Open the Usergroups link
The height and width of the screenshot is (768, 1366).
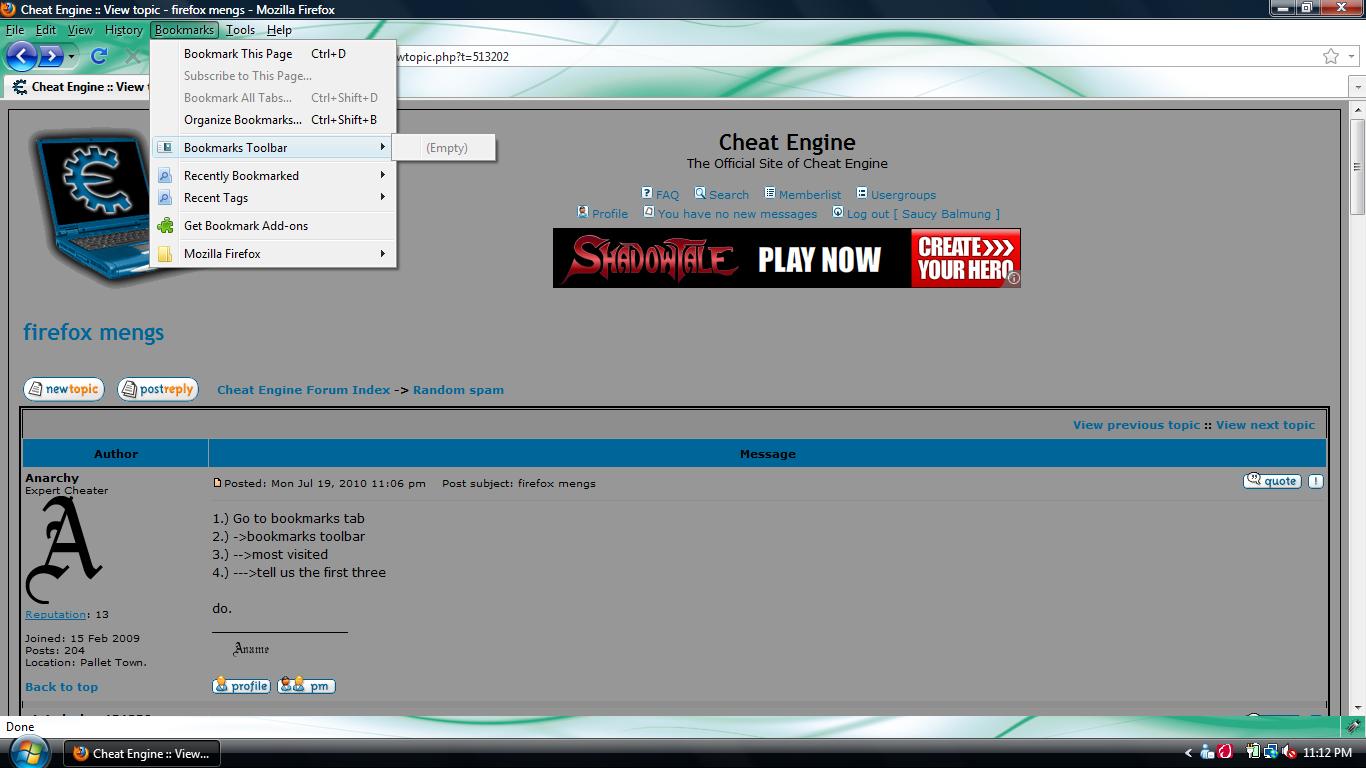pyautogui.click(x=903, y=195)
